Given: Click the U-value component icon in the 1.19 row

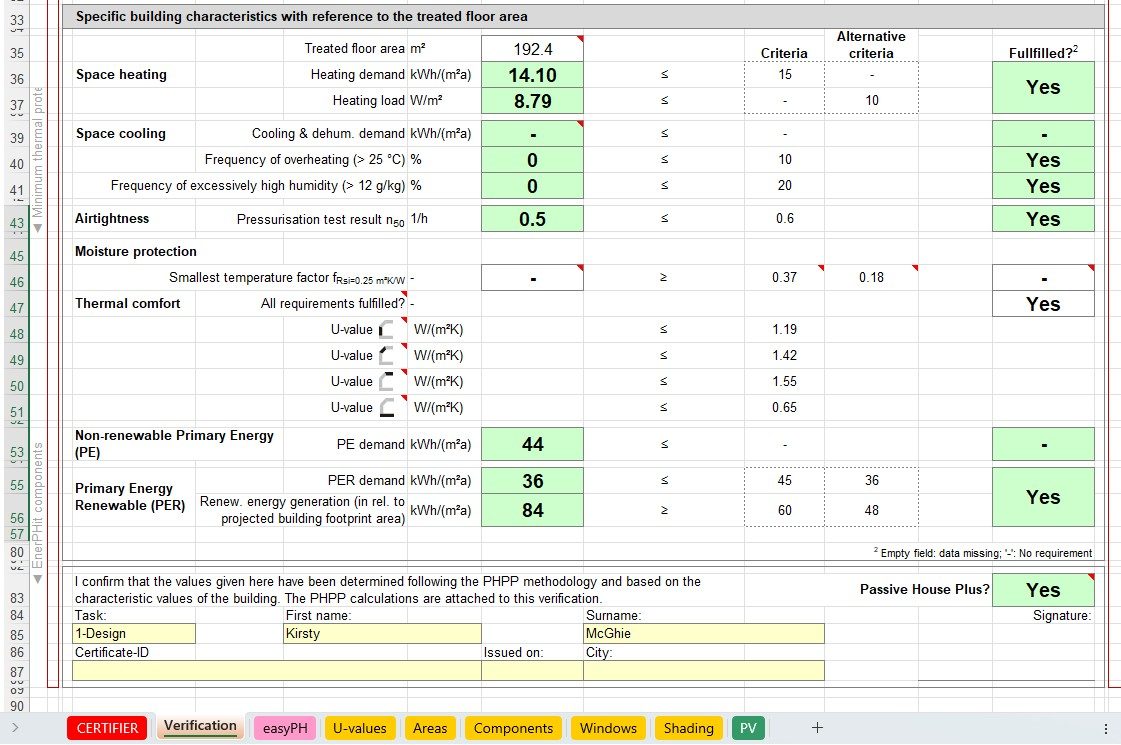Looking at the screenshot, I should (x=386, y=330).
